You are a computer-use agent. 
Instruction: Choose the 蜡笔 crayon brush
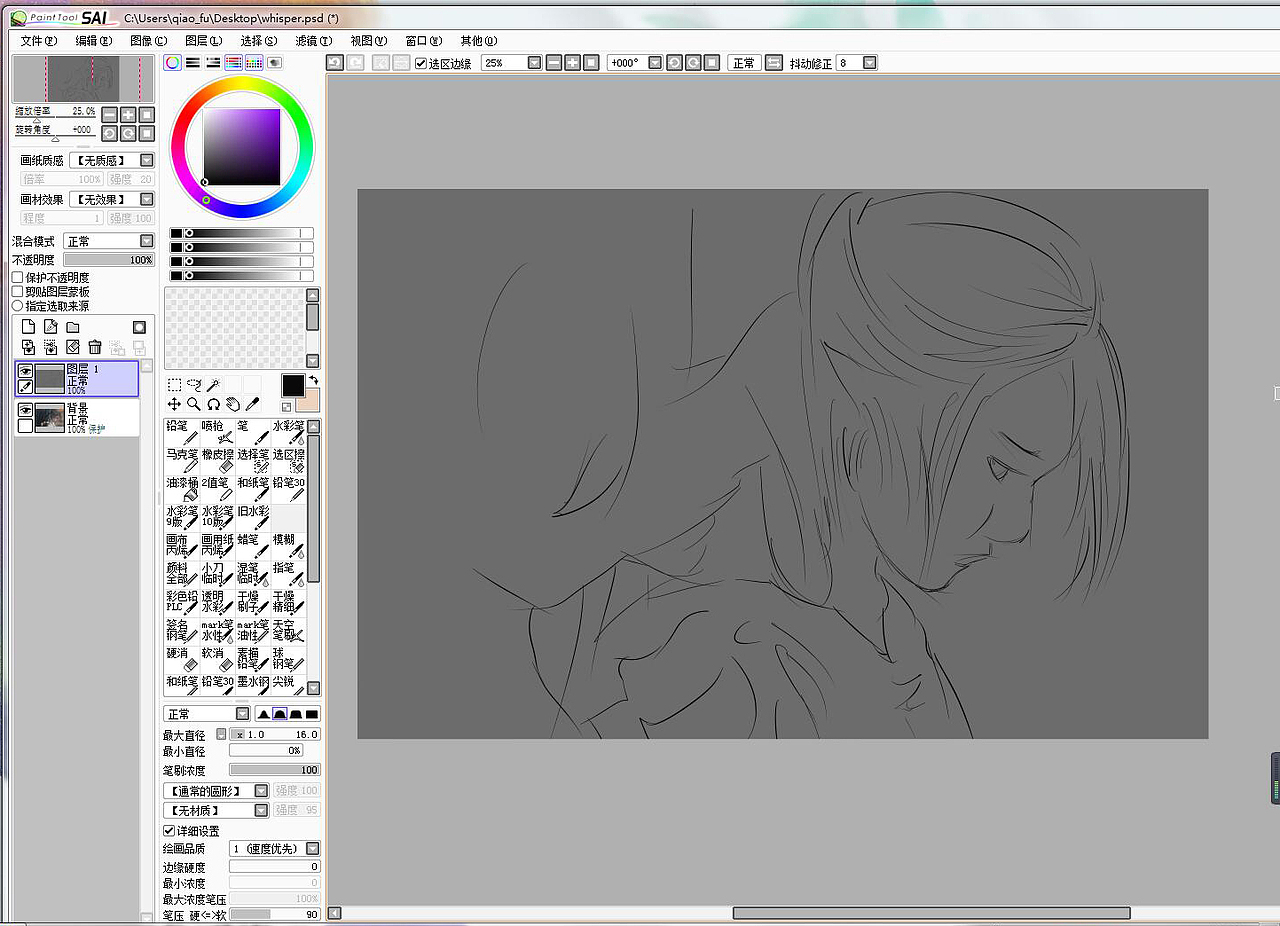tap(253, 545)
